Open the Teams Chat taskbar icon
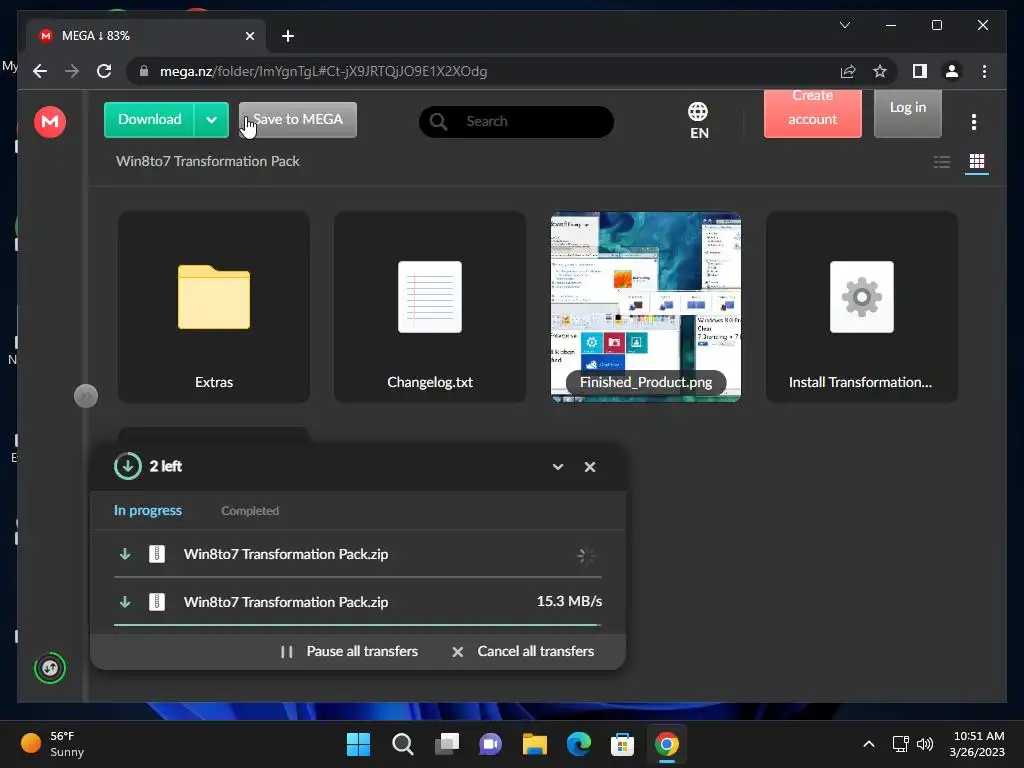Image resolution: width=1024 pixels, height=768 pixels. [x=490, y=744]
